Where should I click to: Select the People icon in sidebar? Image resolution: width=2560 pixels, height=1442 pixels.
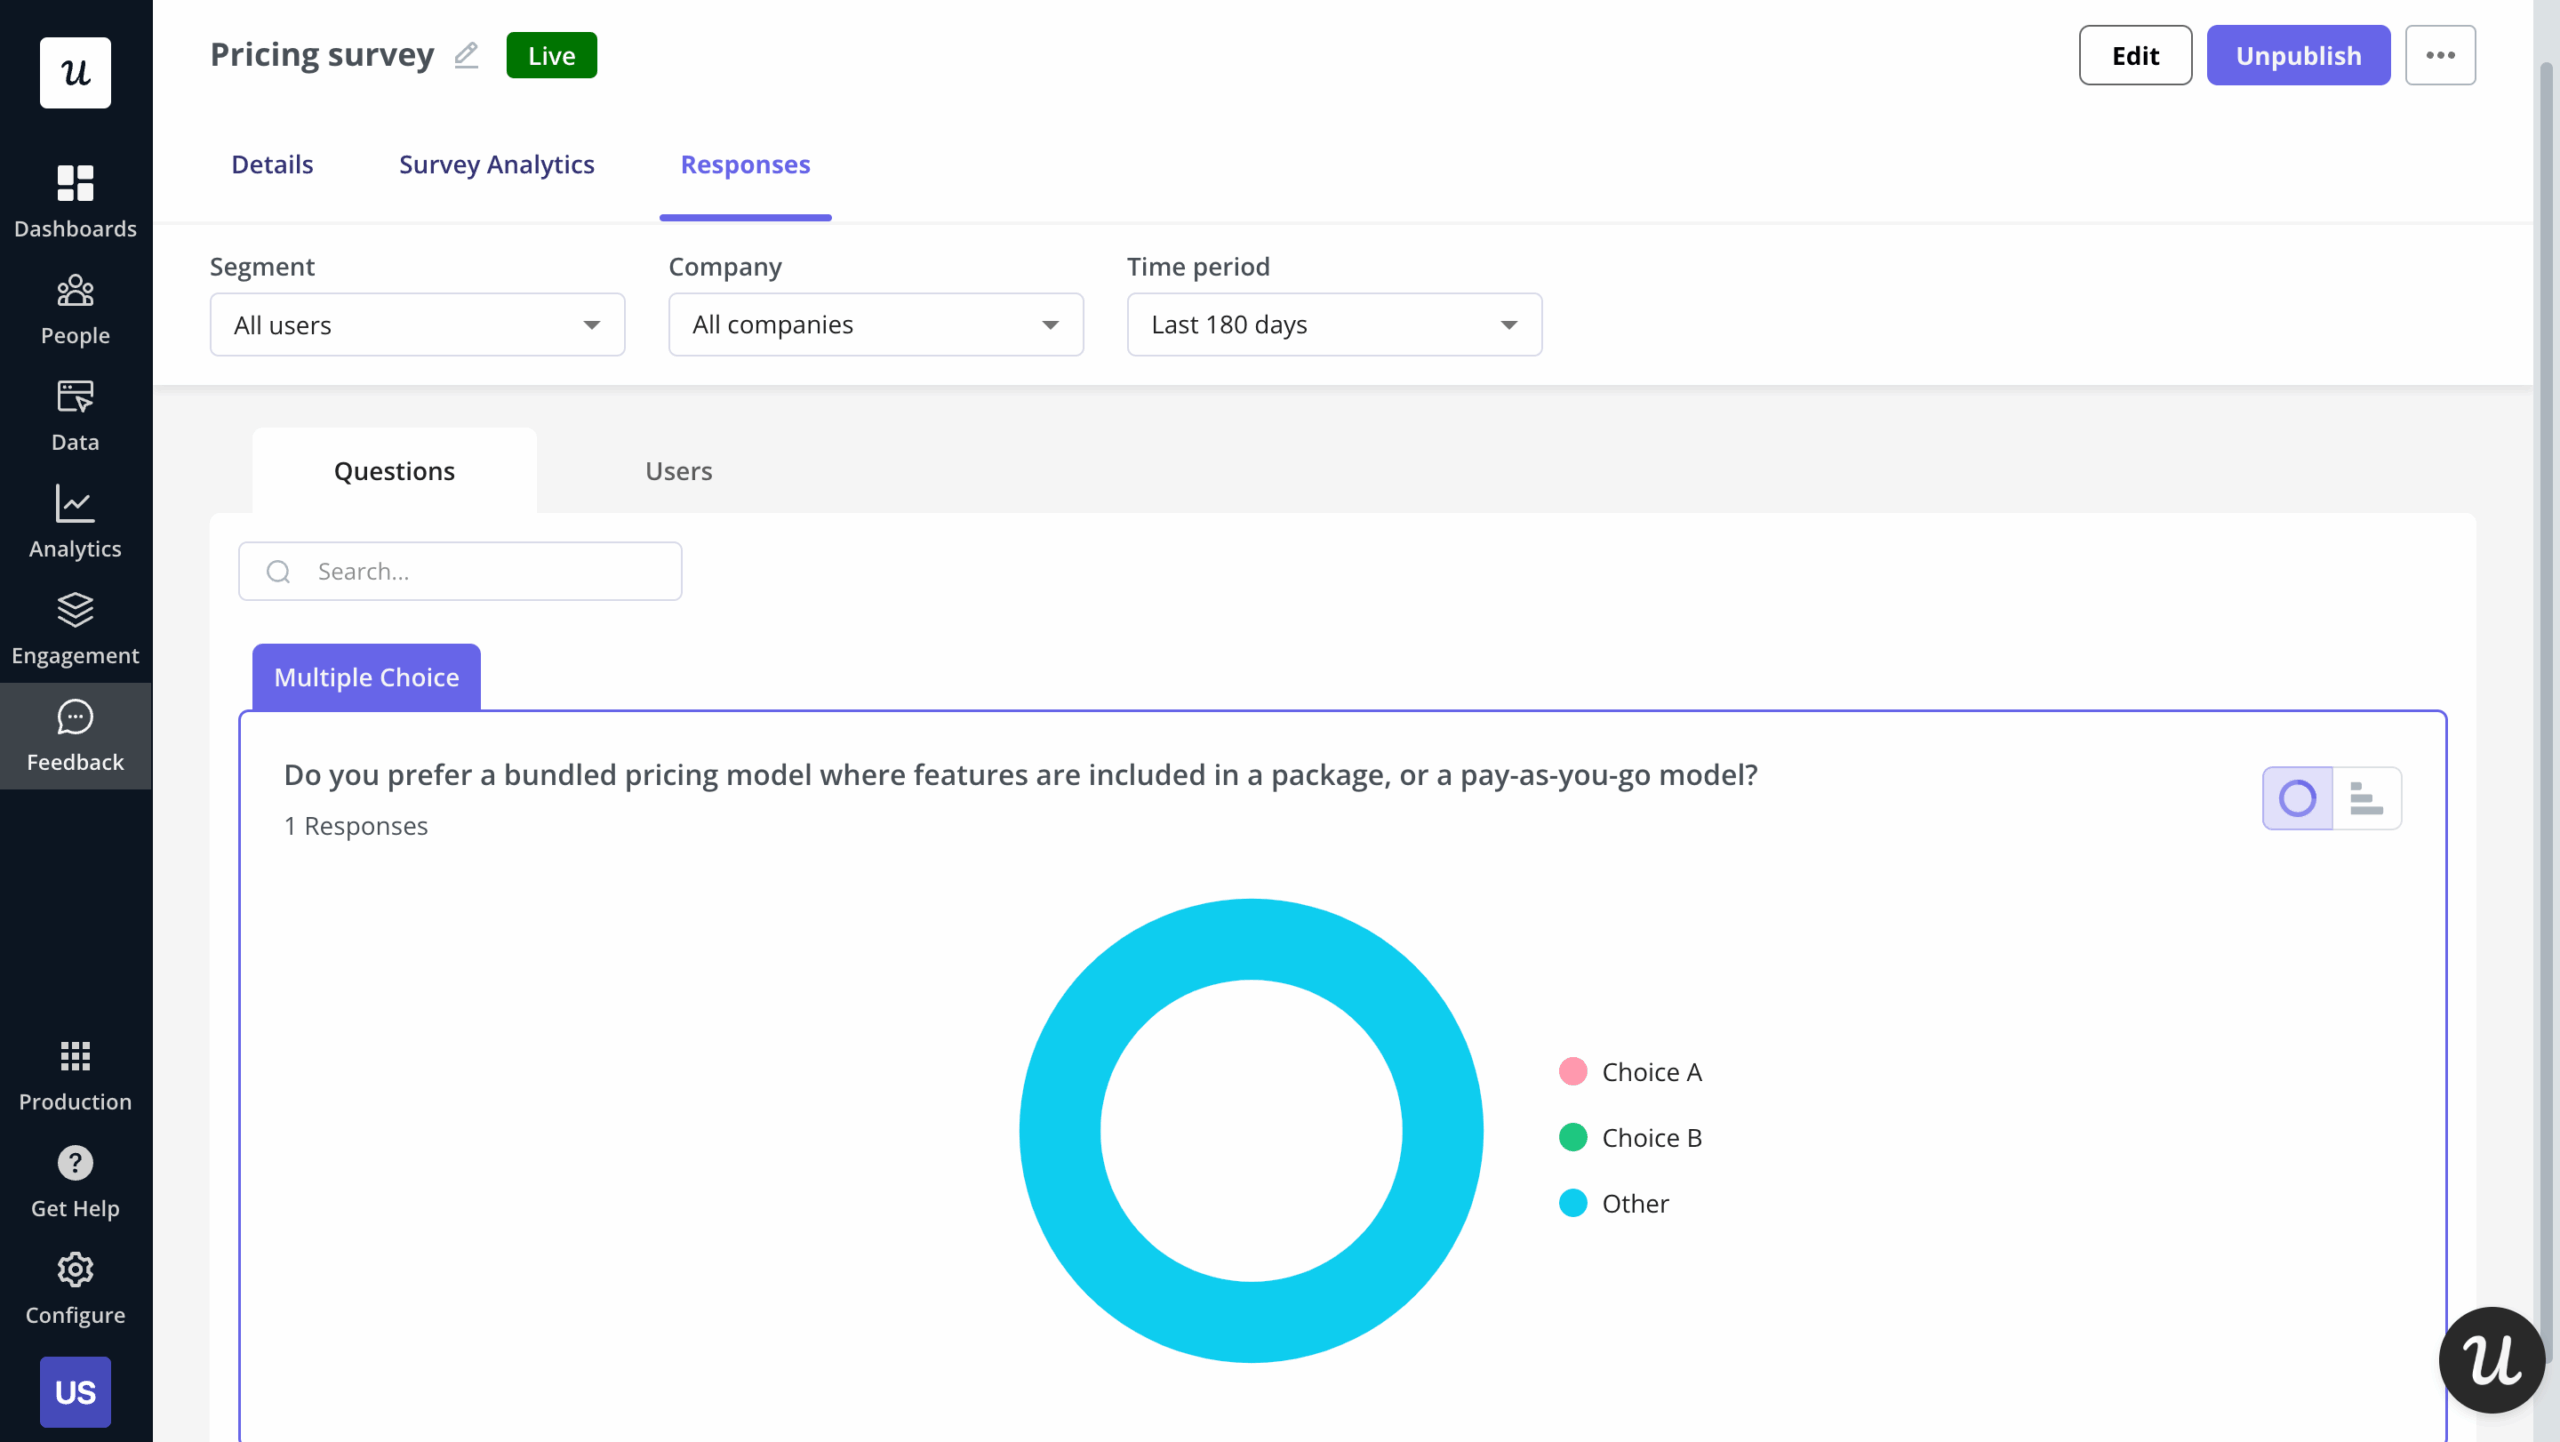pyautogui.click(x=75, y=305)
